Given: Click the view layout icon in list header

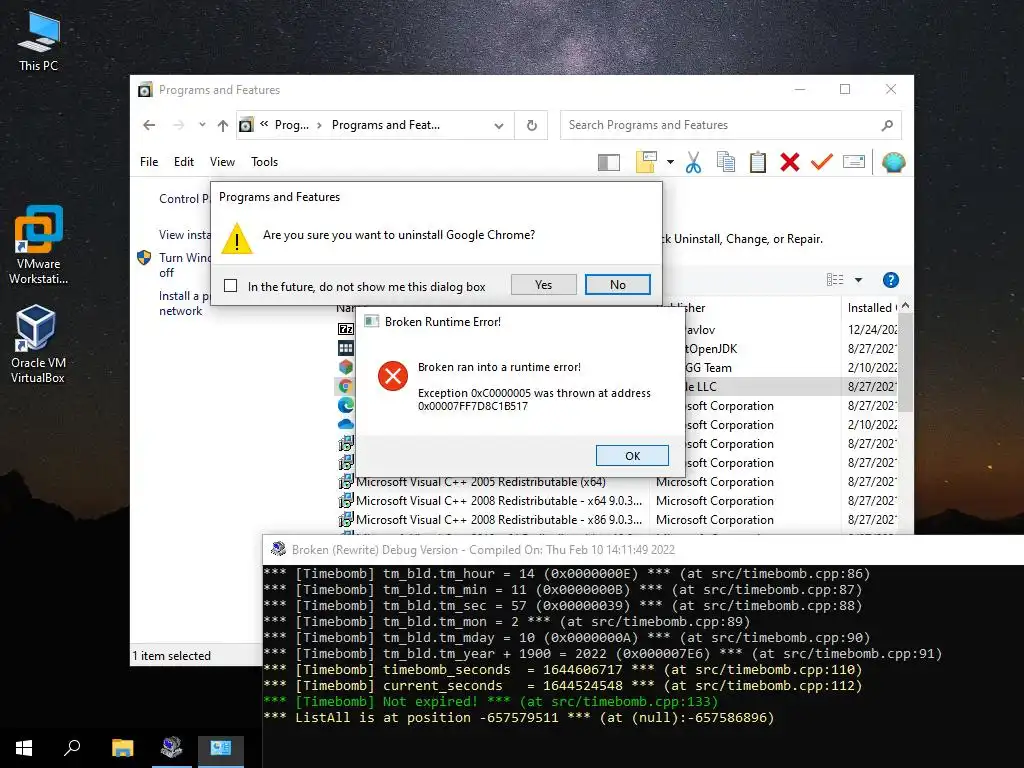Looking at the screenshot, I should (835, 280).
